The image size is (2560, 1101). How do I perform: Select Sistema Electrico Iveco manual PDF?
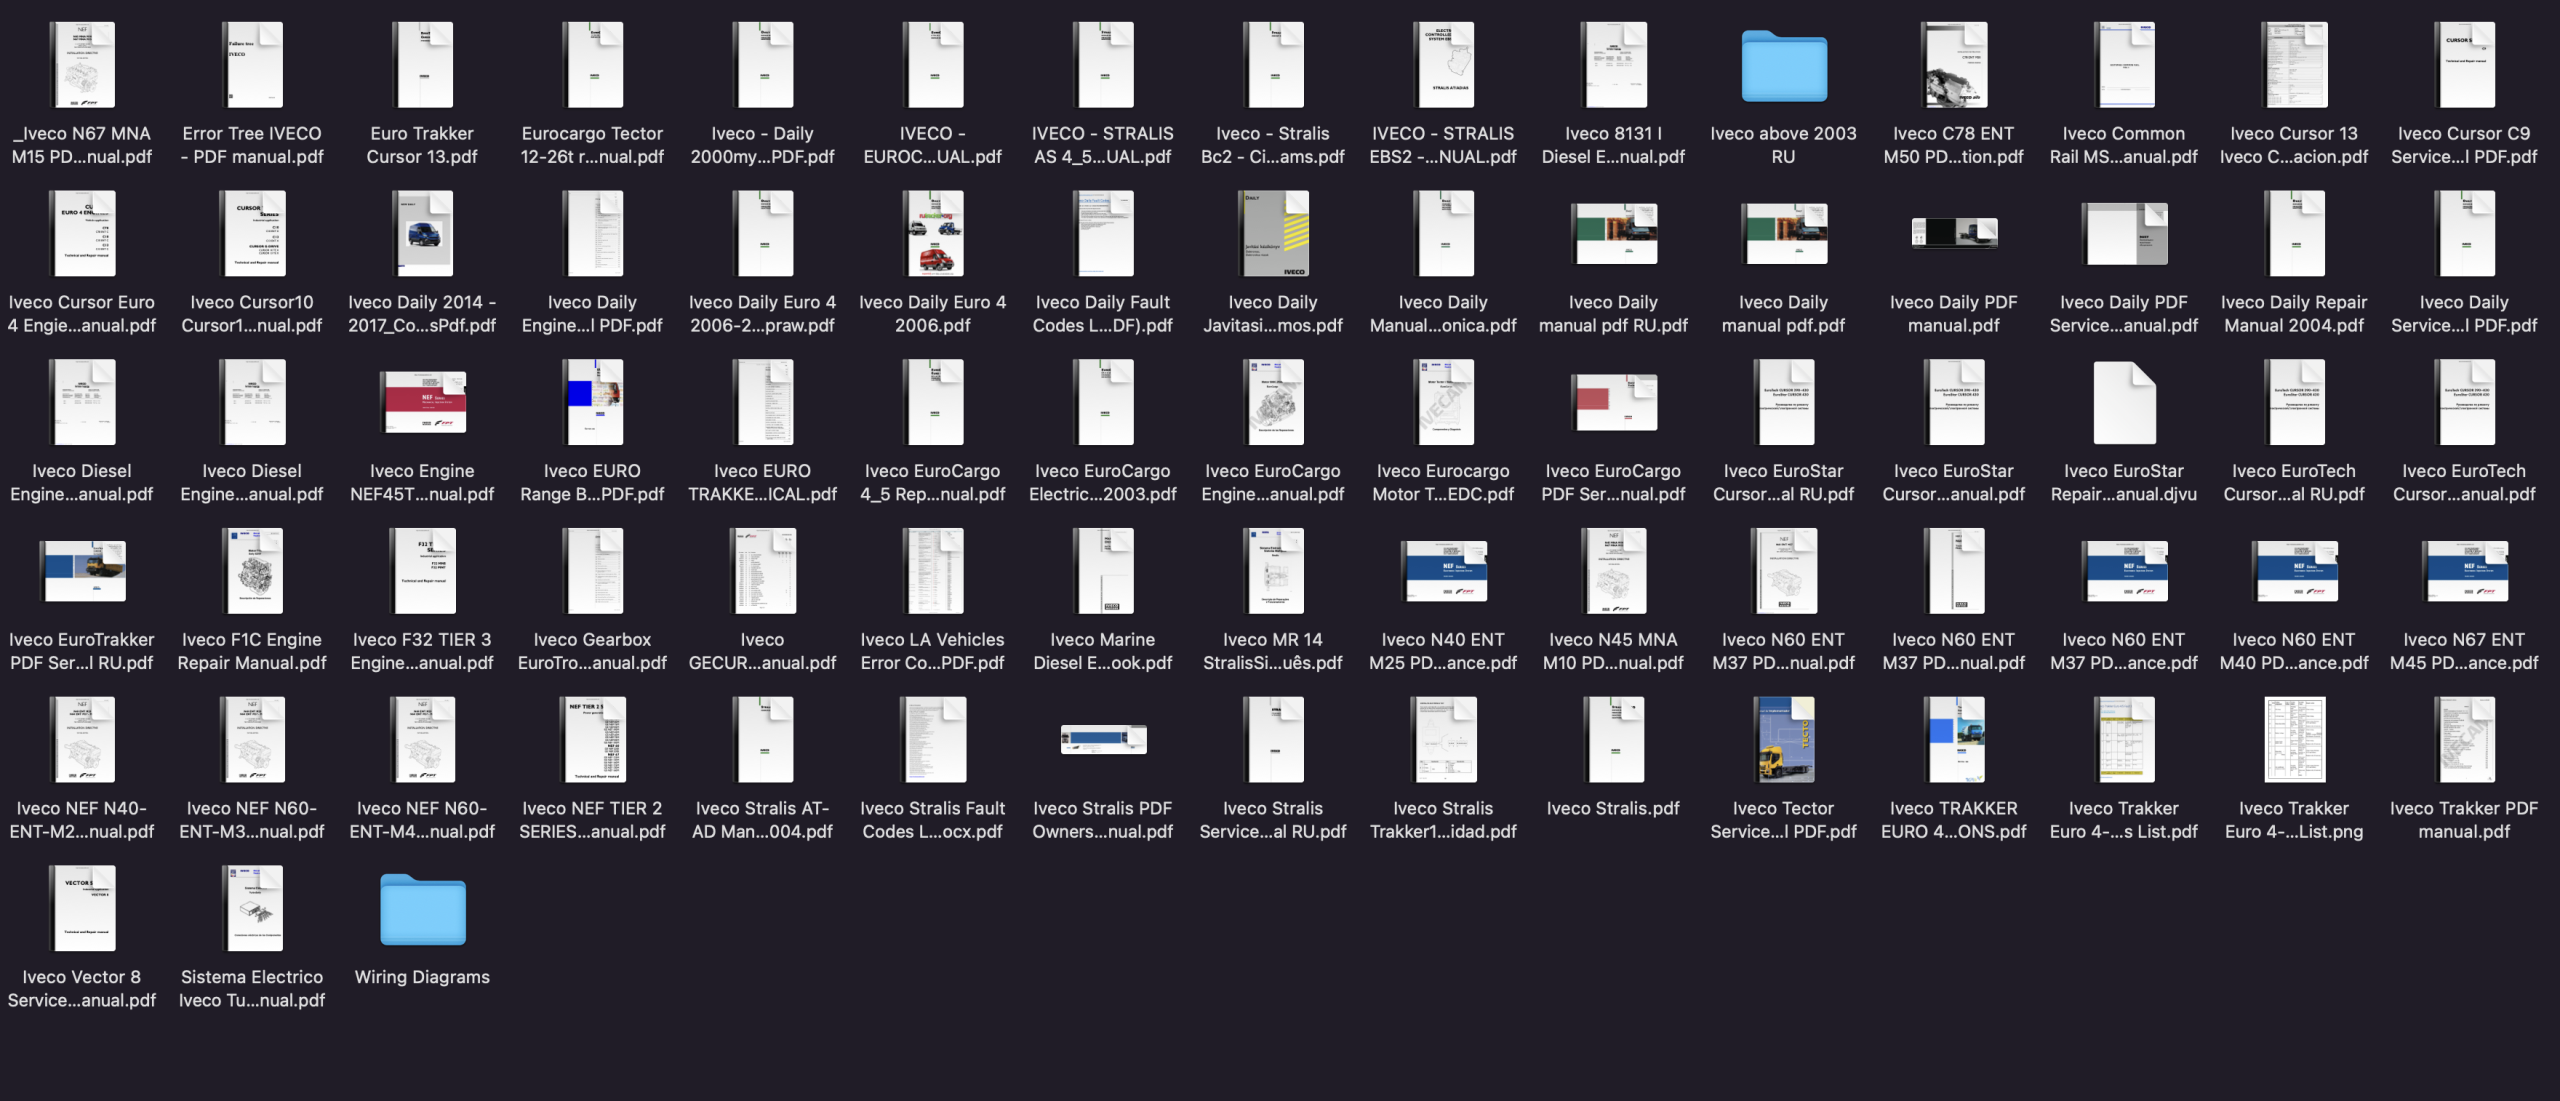click(252, 909)
